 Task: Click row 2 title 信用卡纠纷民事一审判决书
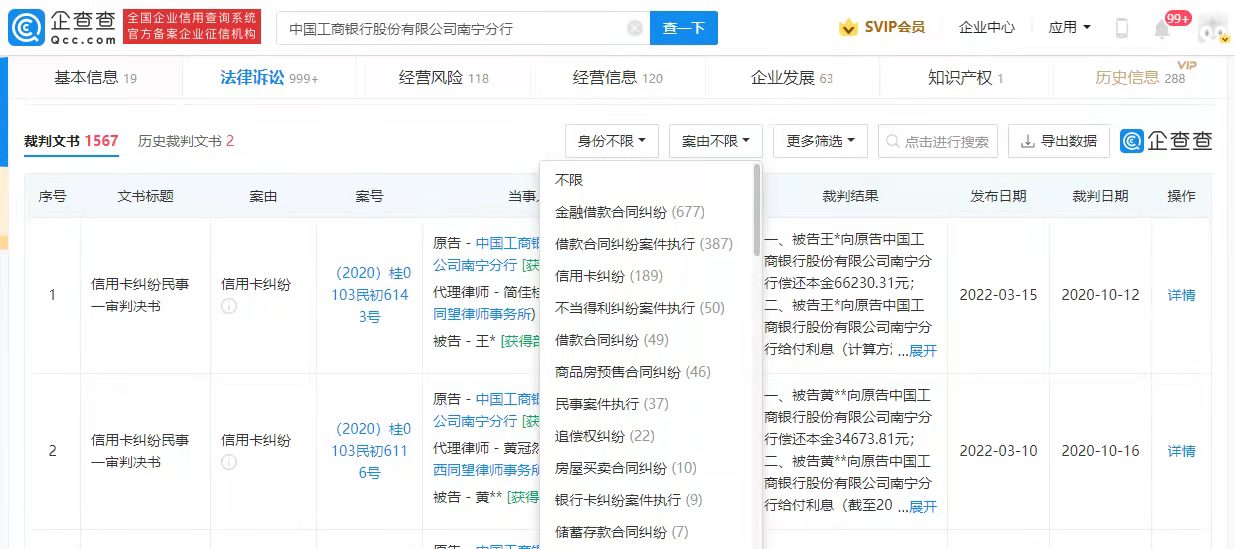139,450
